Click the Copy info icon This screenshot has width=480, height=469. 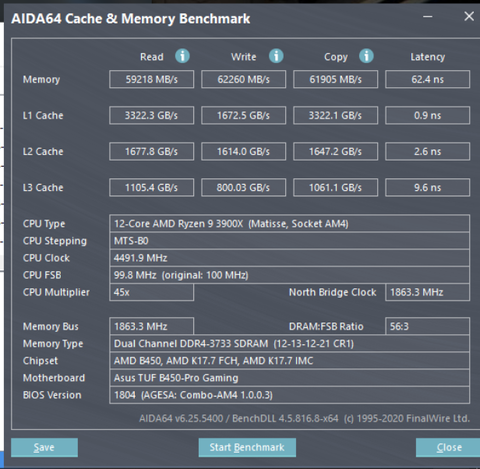(x=366, y=56)
